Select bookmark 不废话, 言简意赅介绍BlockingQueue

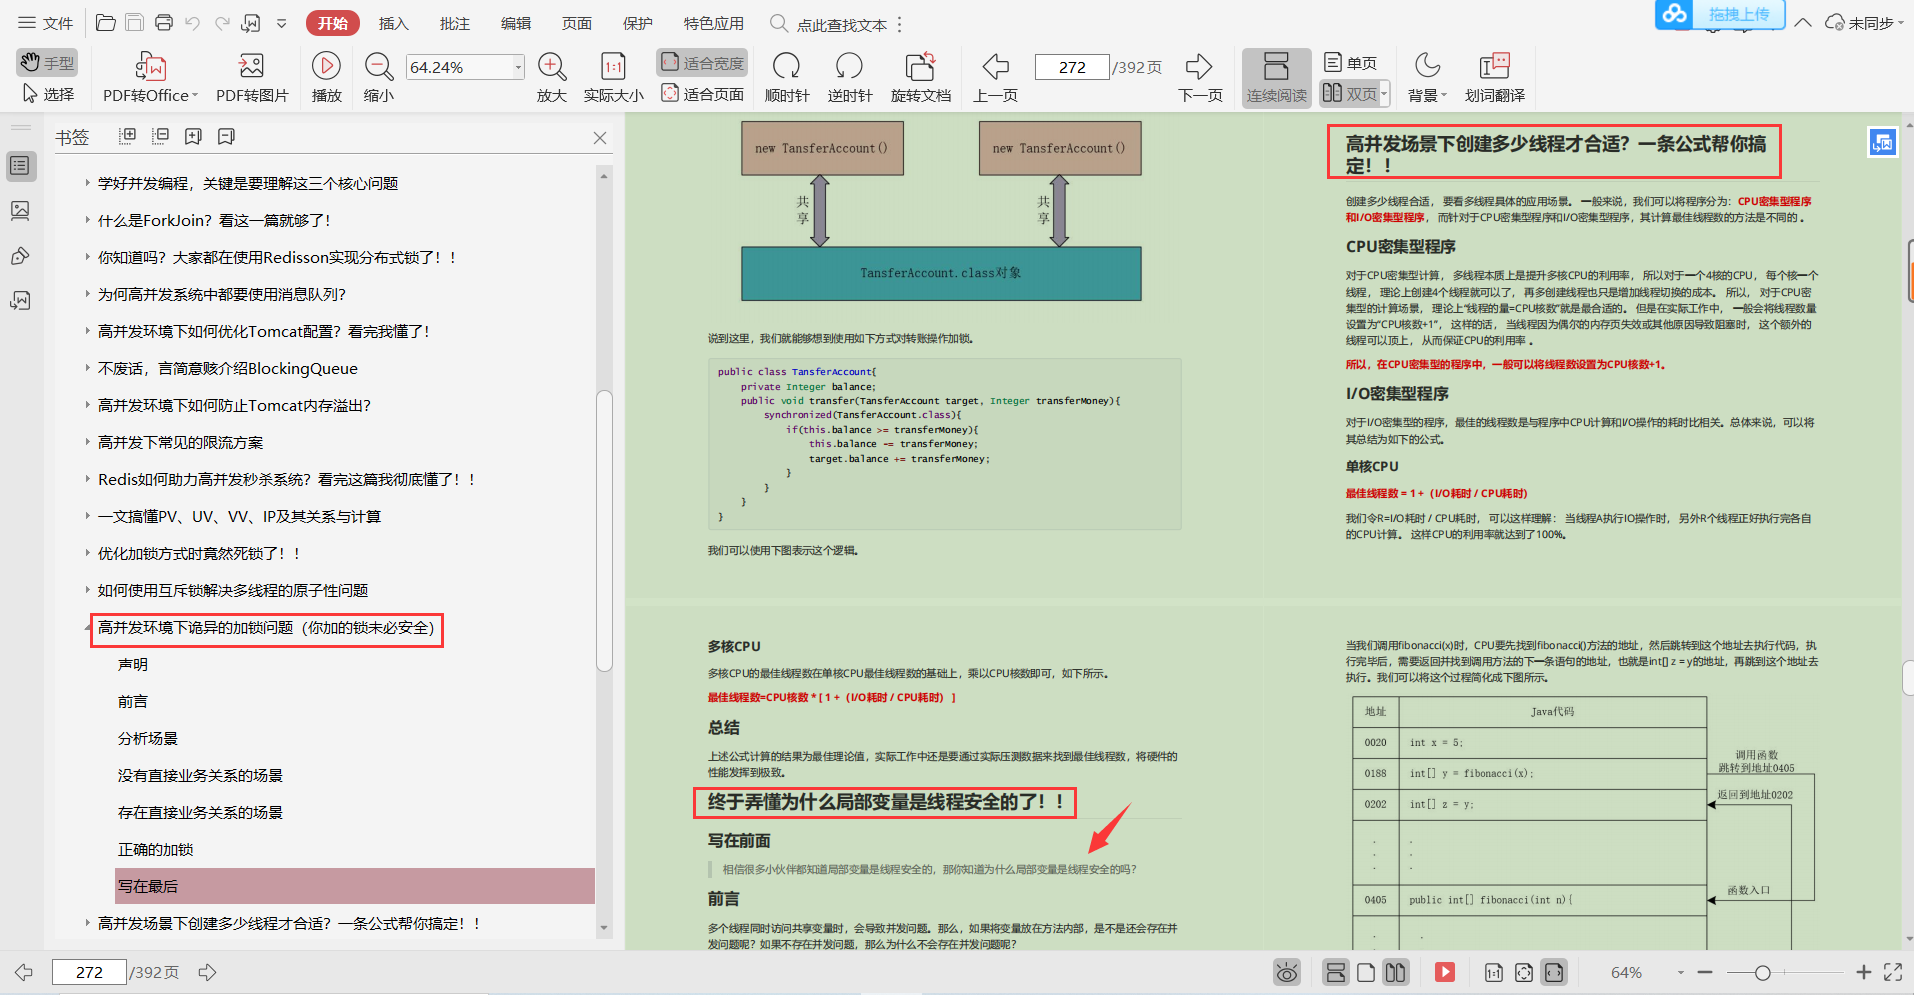[228, 368]
